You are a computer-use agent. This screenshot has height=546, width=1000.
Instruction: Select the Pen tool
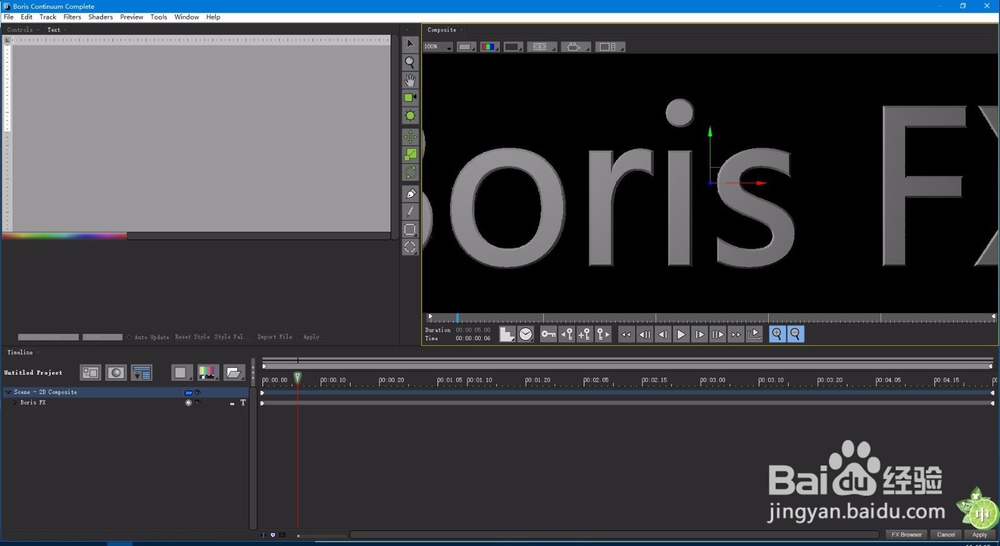click(x=410, y=193)
